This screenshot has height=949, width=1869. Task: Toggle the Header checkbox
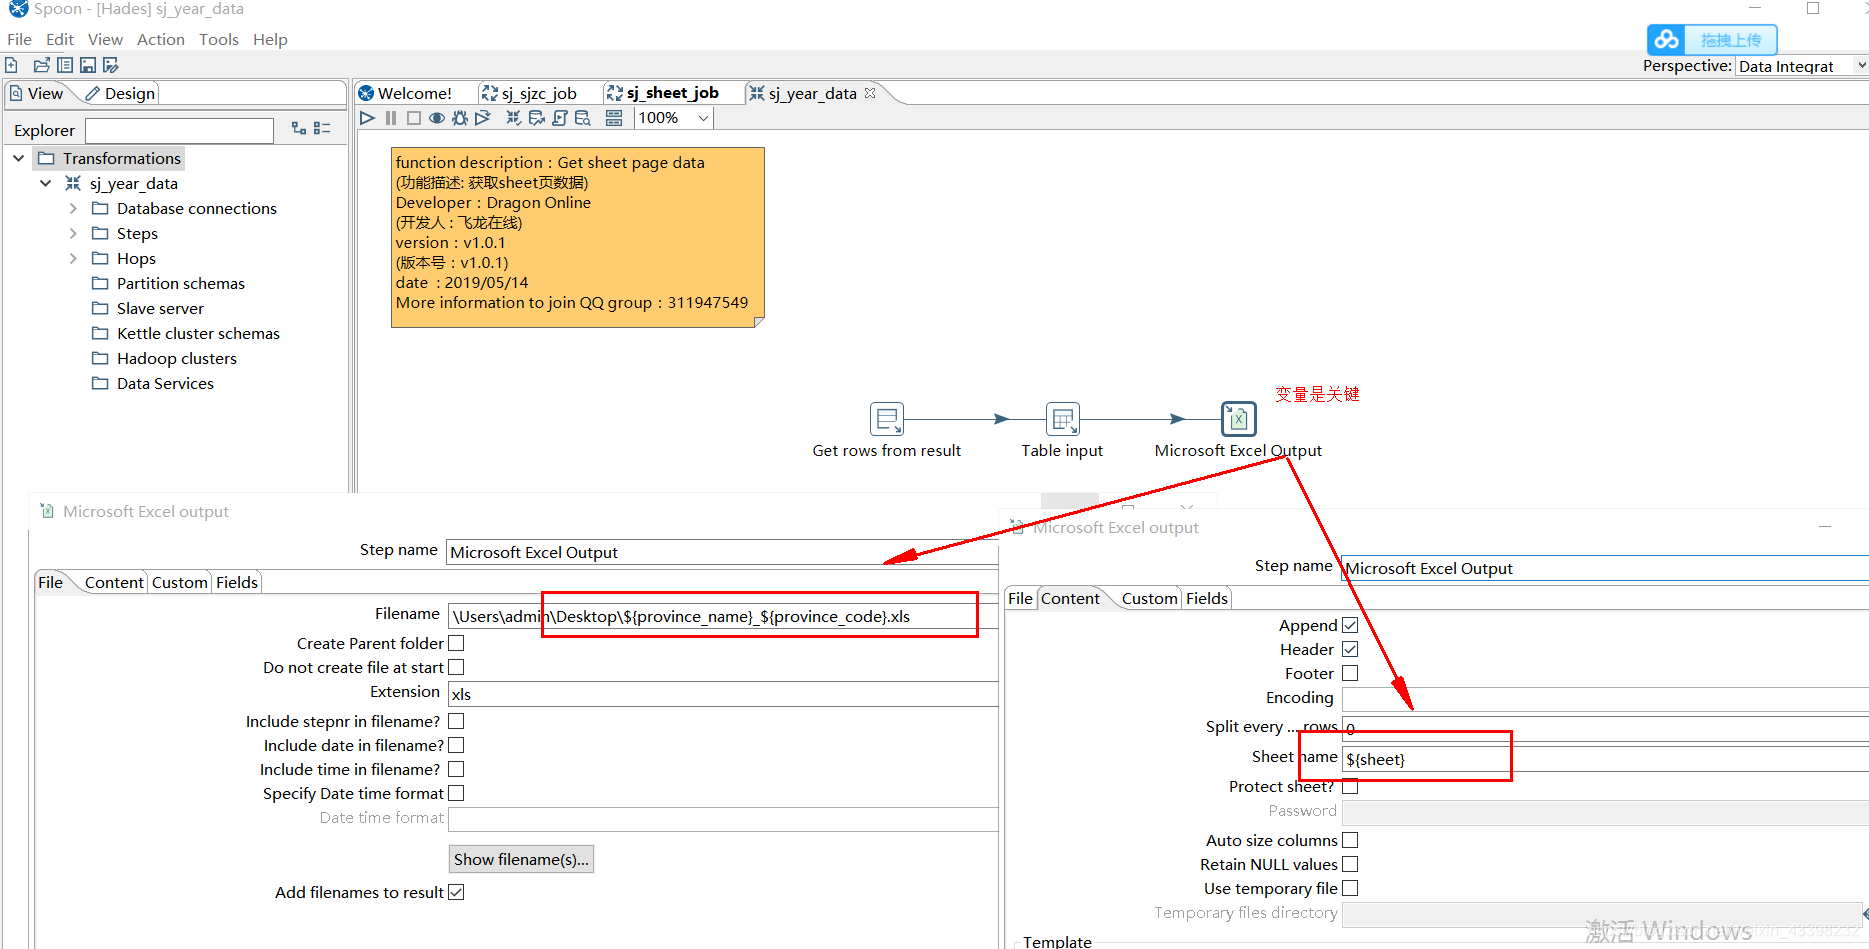(1350, 649)
